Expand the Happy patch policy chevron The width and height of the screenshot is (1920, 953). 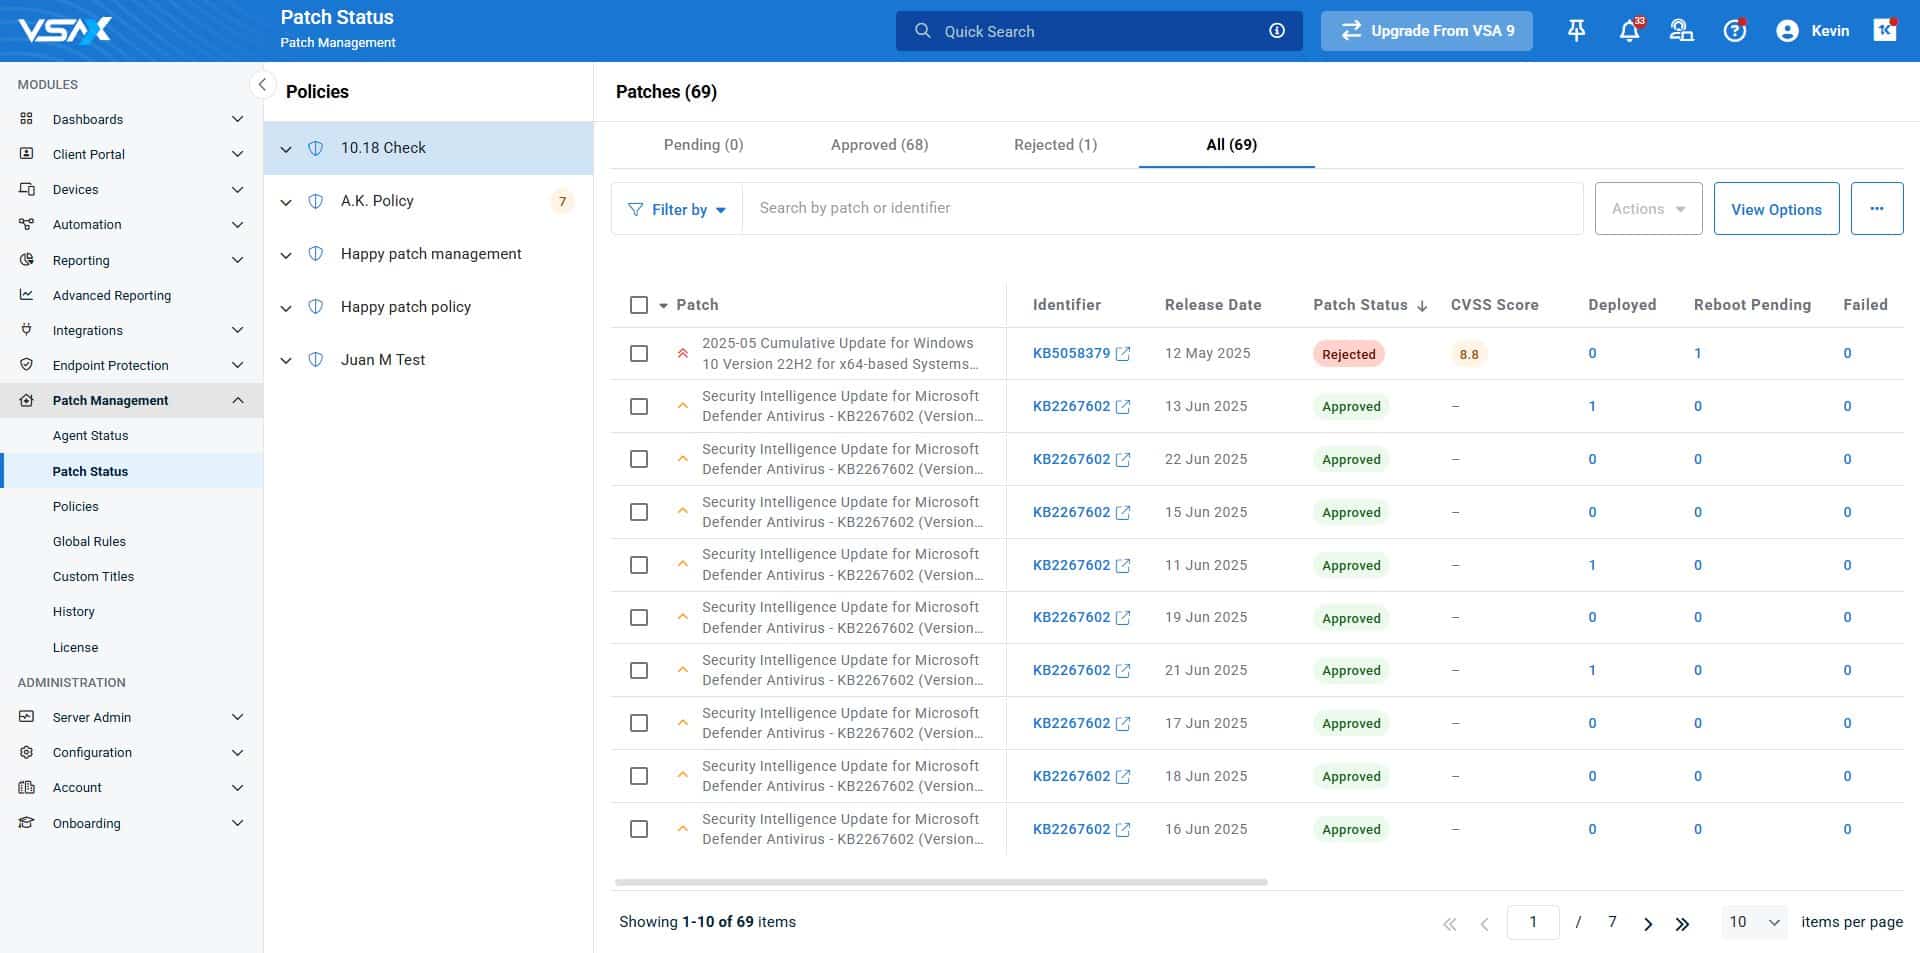click(x=286, y=308)
